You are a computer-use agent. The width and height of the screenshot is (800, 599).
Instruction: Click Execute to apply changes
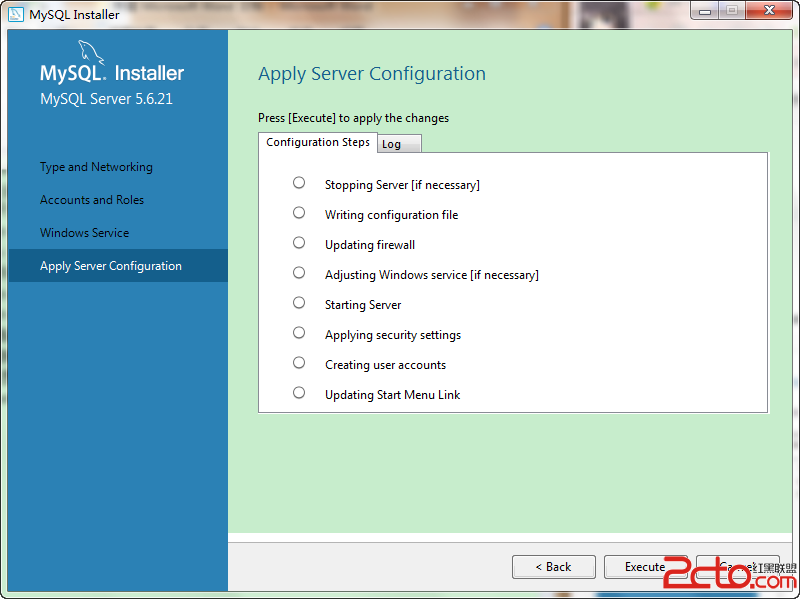pos(645,567)
